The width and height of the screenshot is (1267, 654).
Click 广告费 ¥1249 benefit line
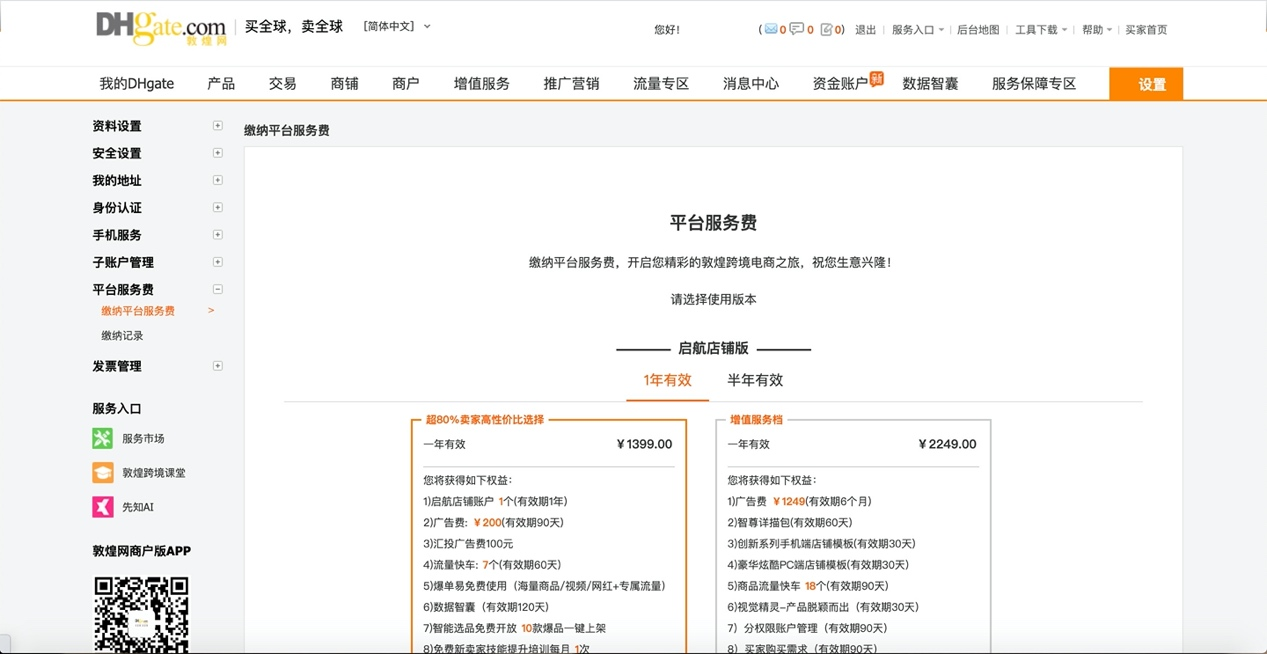click(x=799, y=502)
